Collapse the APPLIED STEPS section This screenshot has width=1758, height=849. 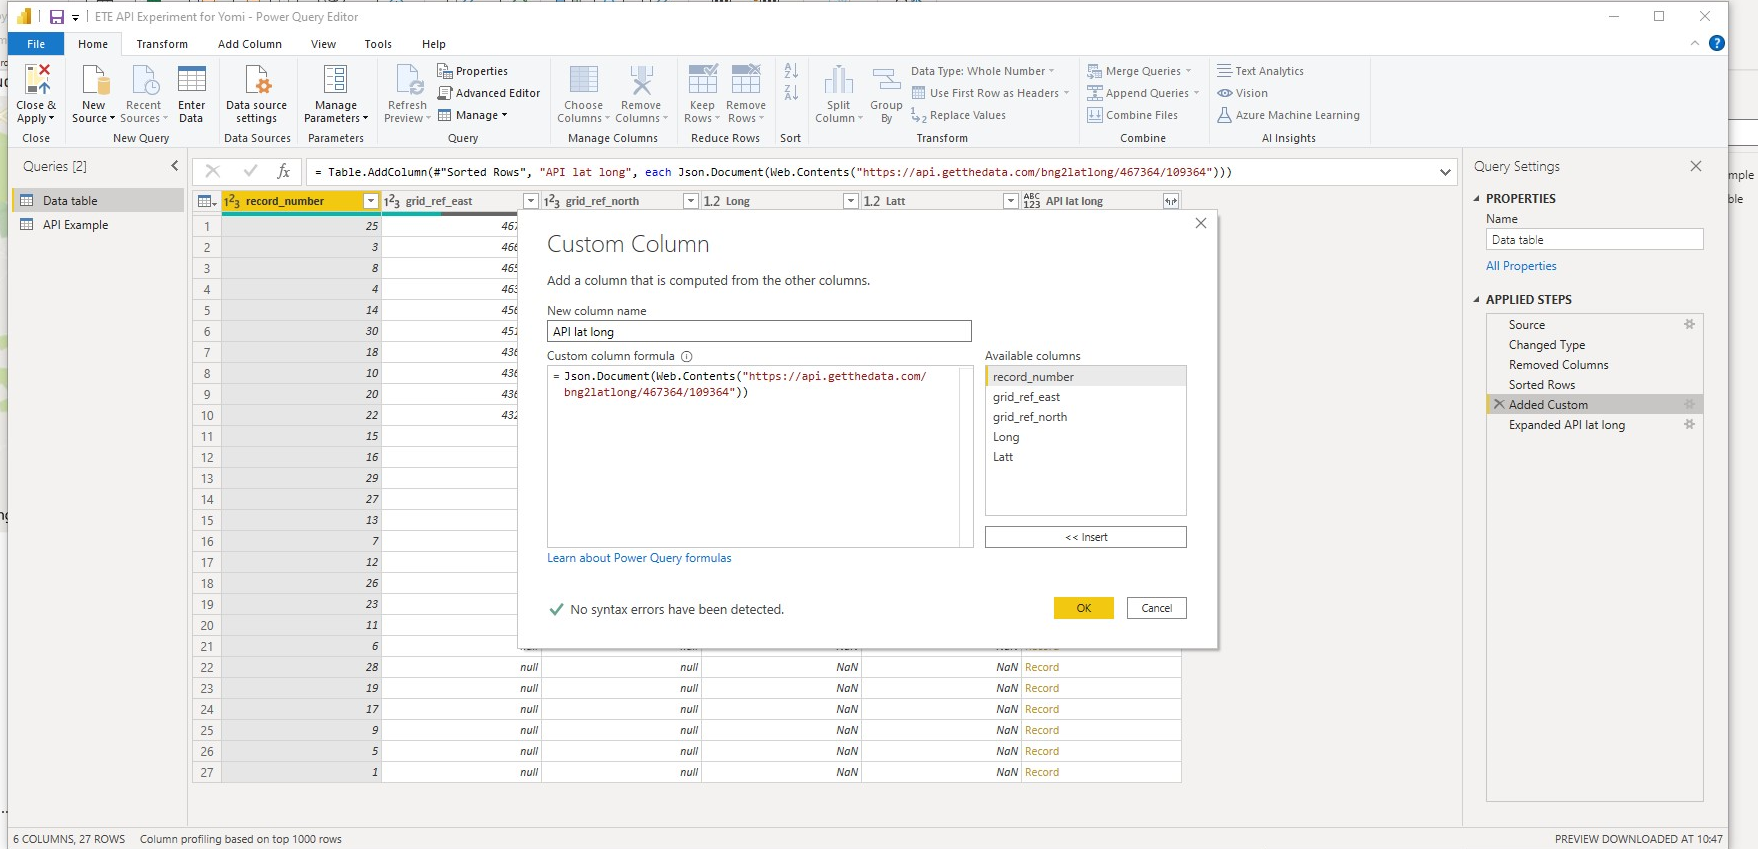click(x=1477, y=299)
